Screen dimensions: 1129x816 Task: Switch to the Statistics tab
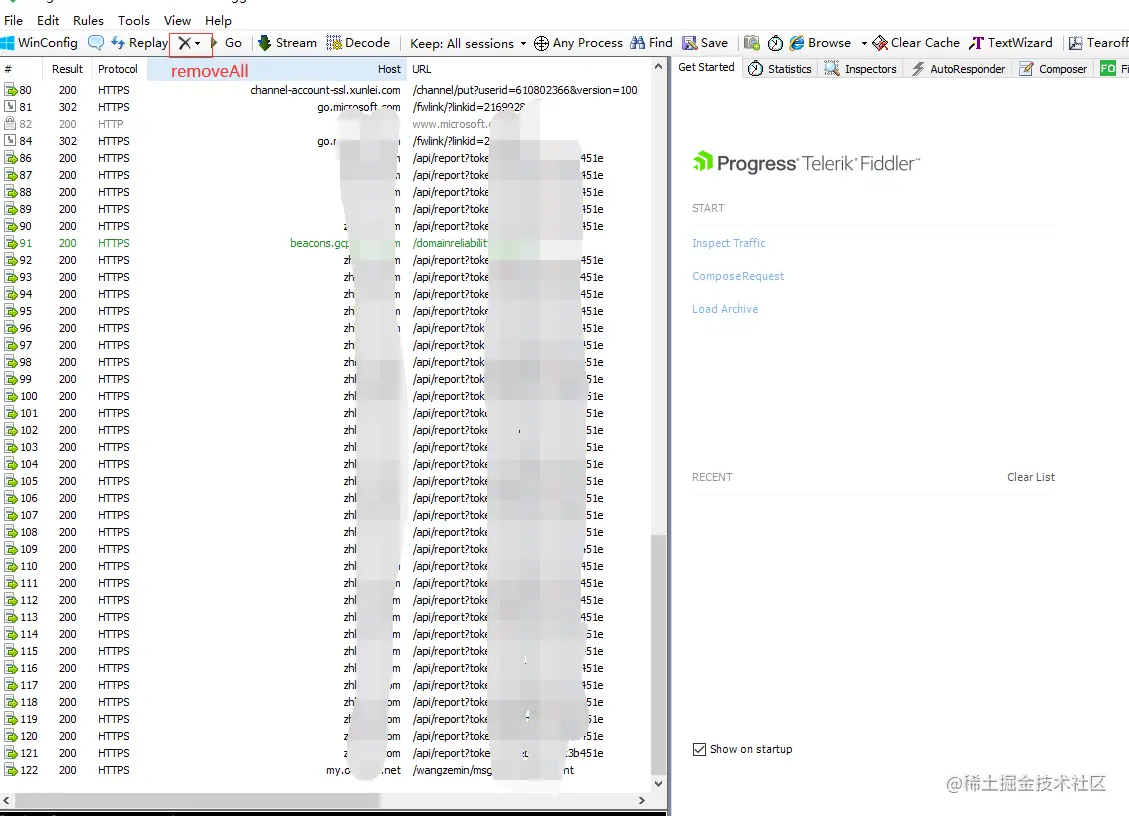tap(780, 68)
